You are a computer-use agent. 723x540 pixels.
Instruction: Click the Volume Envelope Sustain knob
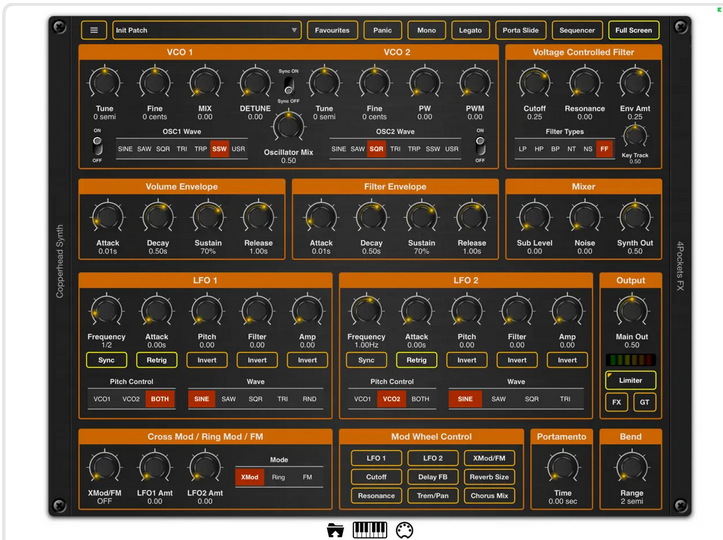click(207, 217)
